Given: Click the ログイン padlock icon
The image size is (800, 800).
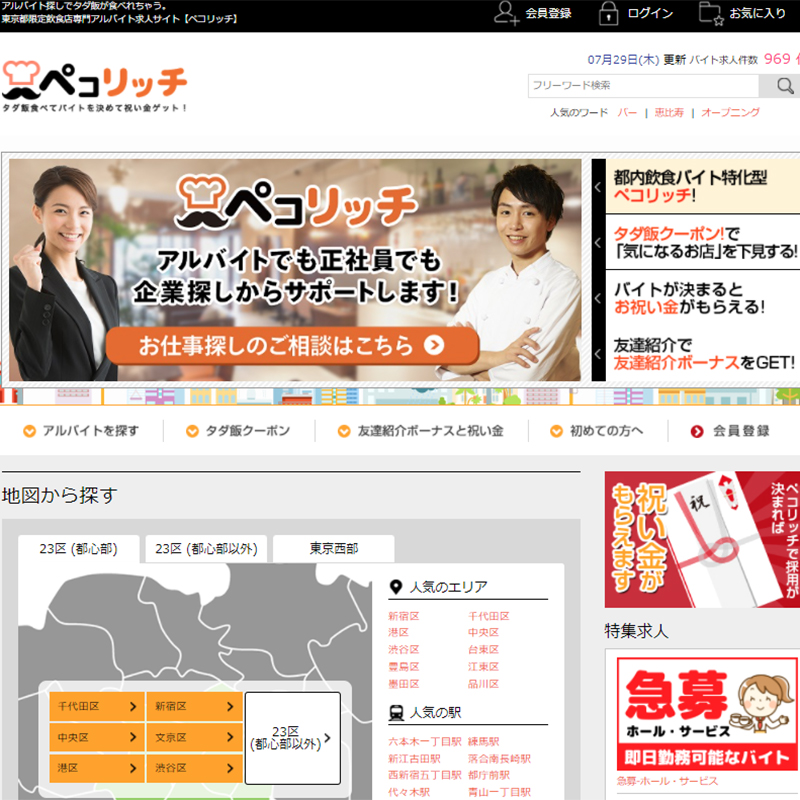Looking at the screenshot, I should coord(607,13).
